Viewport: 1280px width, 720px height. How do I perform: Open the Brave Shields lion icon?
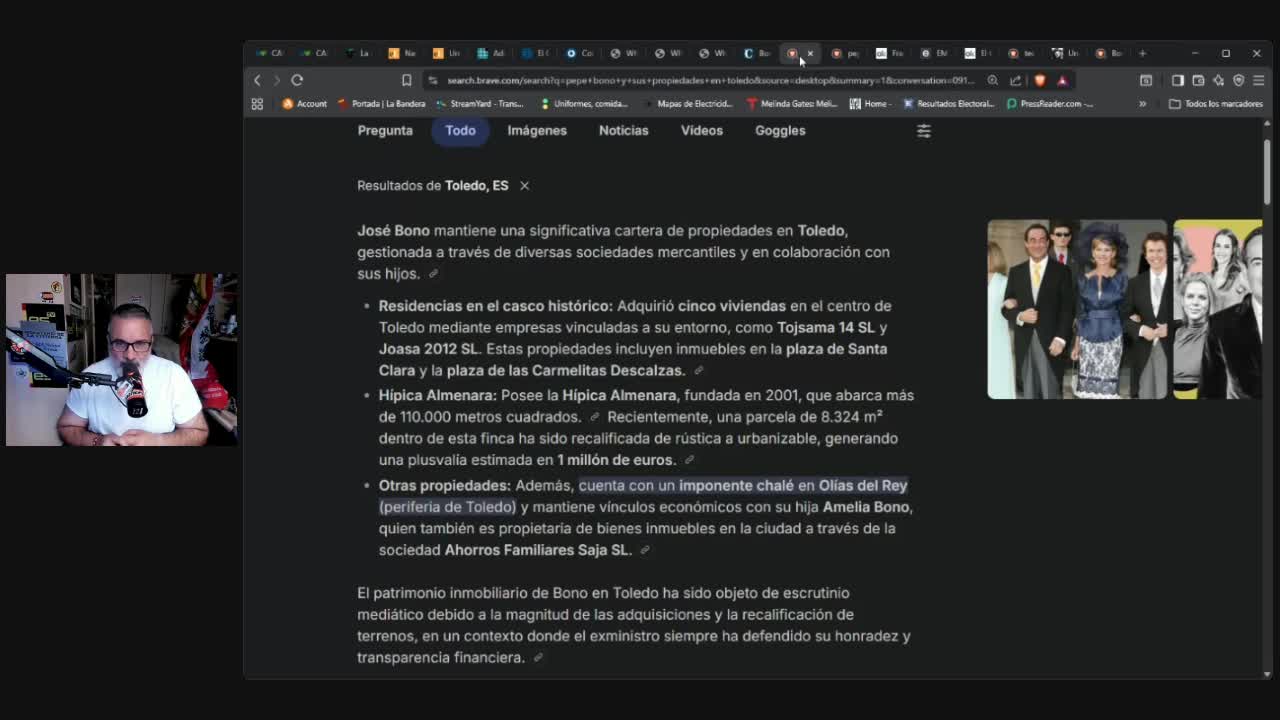point(1040,80)
